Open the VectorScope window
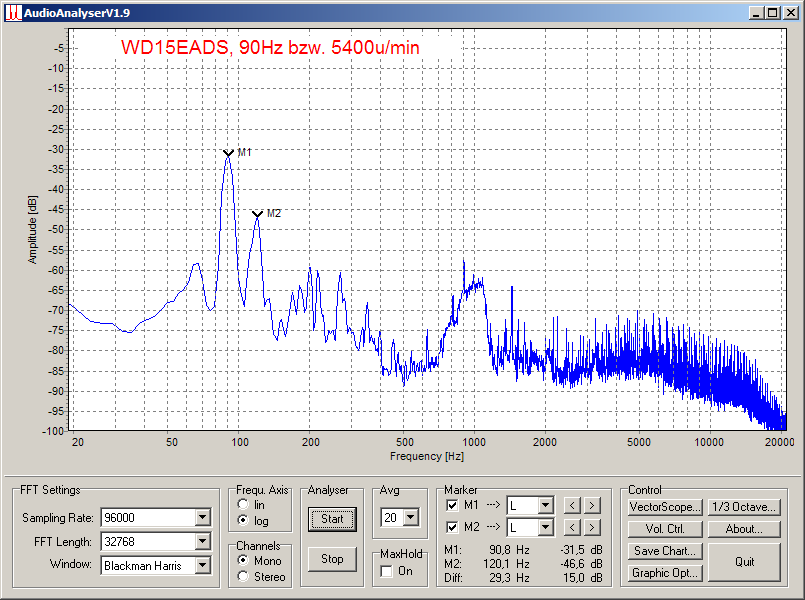 (665, 507)
